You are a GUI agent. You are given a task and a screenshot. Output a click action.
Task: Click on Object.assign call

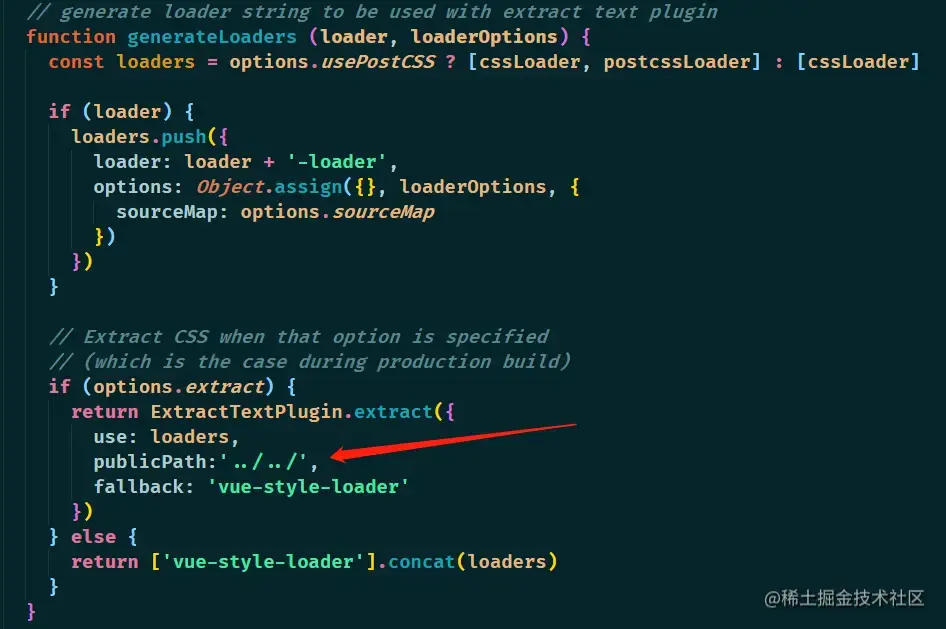point(269,187)
